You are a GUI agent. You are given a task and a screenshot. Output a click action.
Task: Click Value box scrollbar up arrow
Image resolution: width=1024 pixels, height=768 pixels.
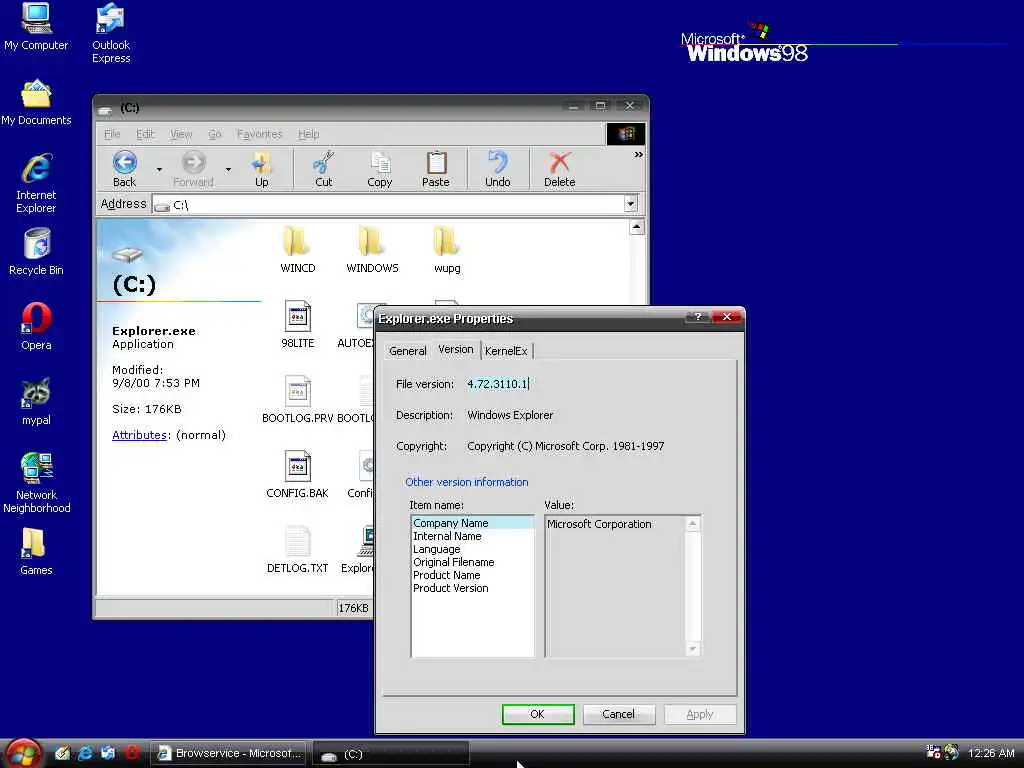pyautogui.click(x=692, y=524)
